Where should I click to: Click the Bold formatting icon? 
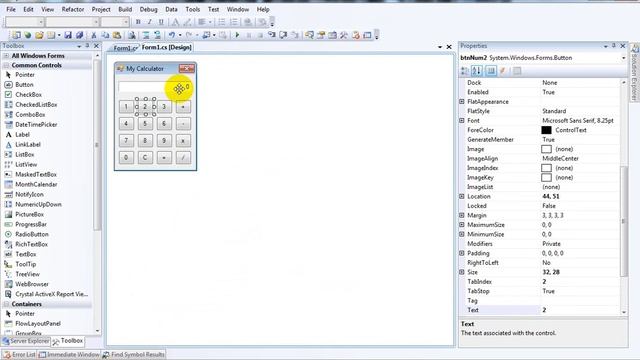tap(138, 22)
